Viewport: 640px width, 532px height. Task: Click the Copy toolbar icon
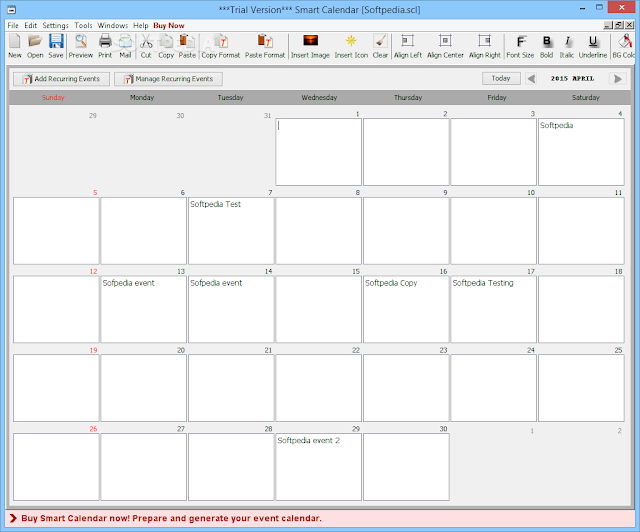click(166, 46)
